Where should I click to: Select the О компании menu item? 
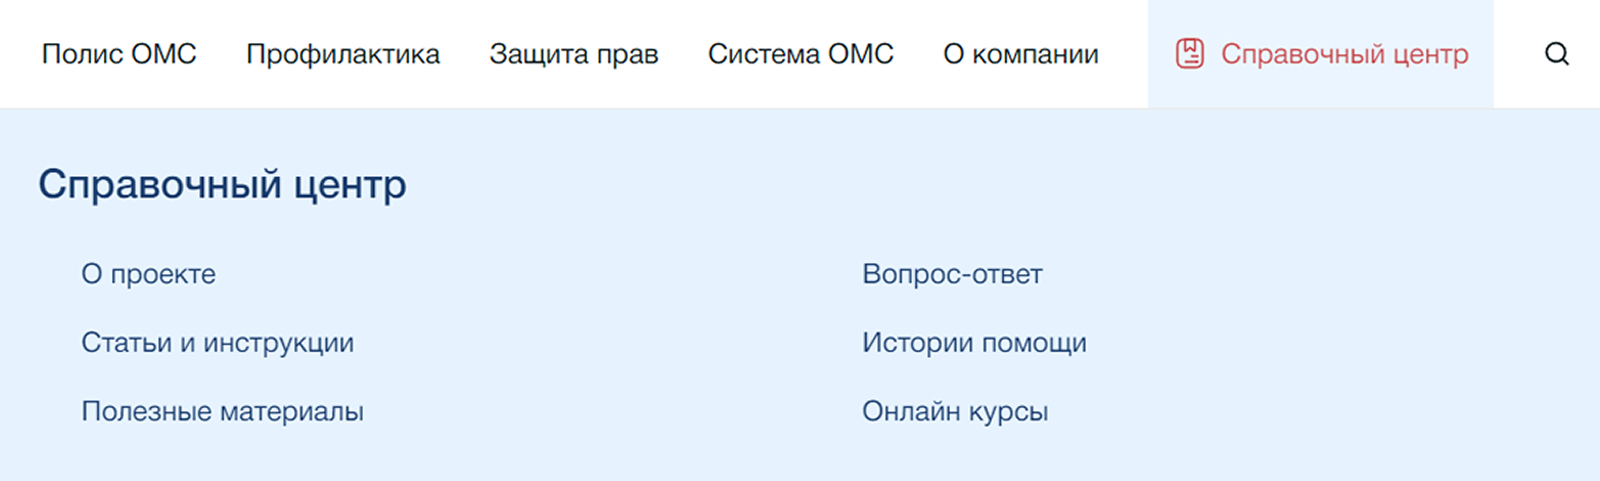(1021, 54)
